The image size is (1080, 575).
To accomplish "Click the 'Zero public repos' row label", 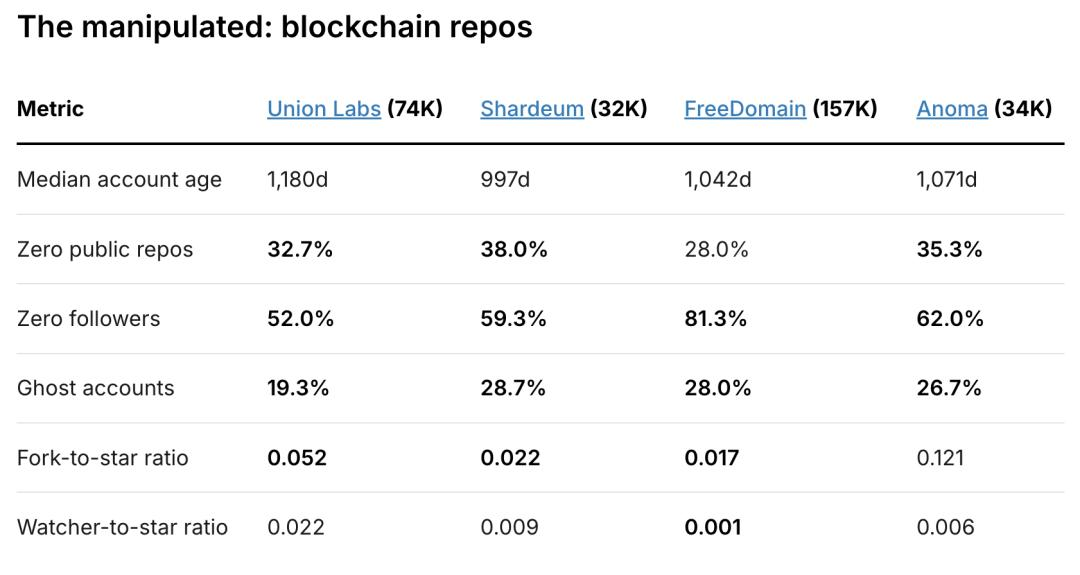I will coord(105,249).
